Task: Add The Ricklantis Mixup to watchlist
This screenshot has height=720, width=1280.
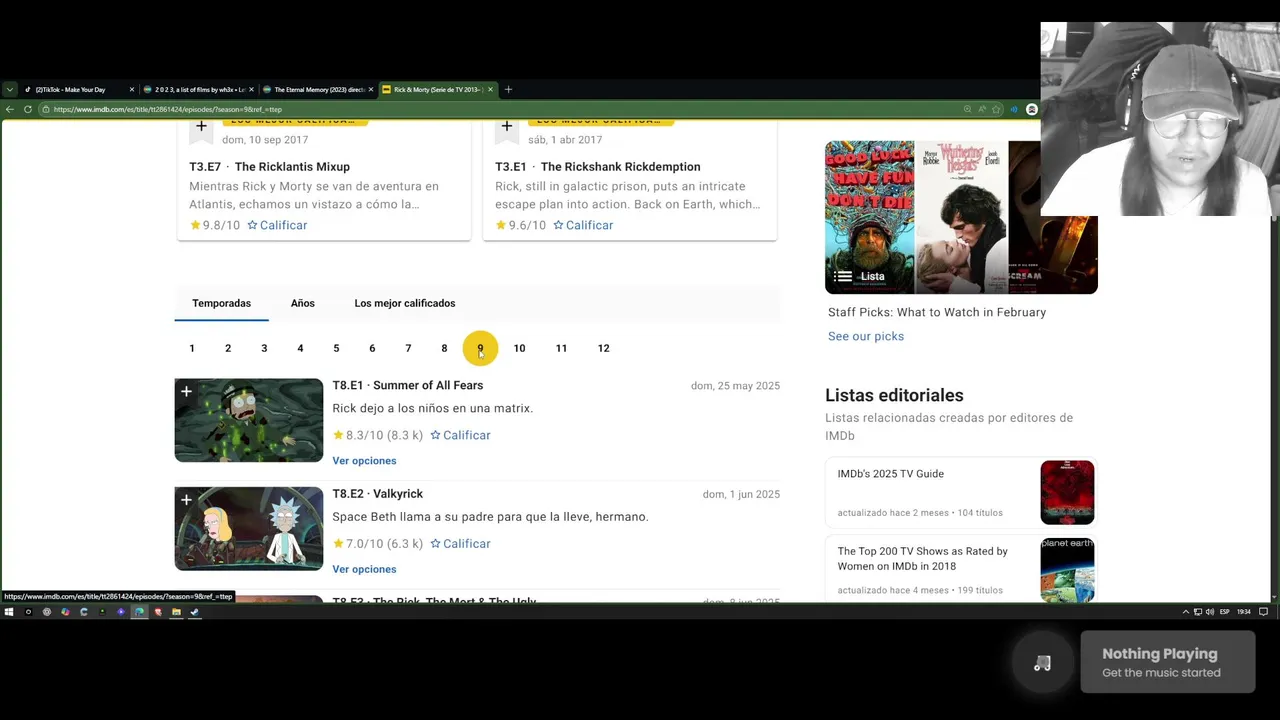Action: (201, 128)
